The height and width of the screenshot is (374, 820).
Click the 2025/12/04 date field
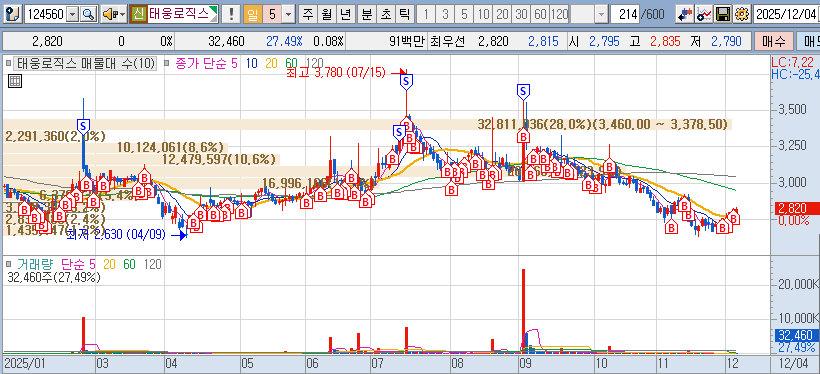[x=787, y=14]
